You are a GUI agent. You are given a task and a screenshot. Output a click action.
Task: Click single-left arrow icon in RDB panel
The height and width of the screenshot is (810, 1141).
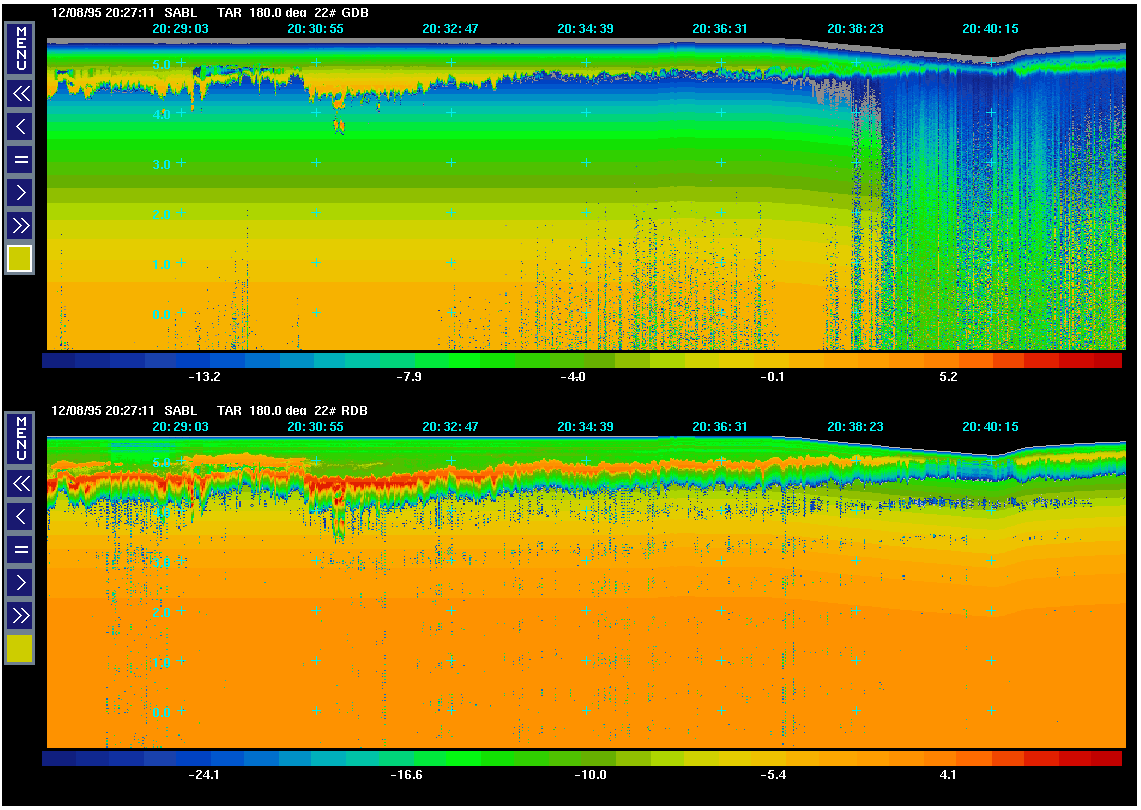[20, 517]
